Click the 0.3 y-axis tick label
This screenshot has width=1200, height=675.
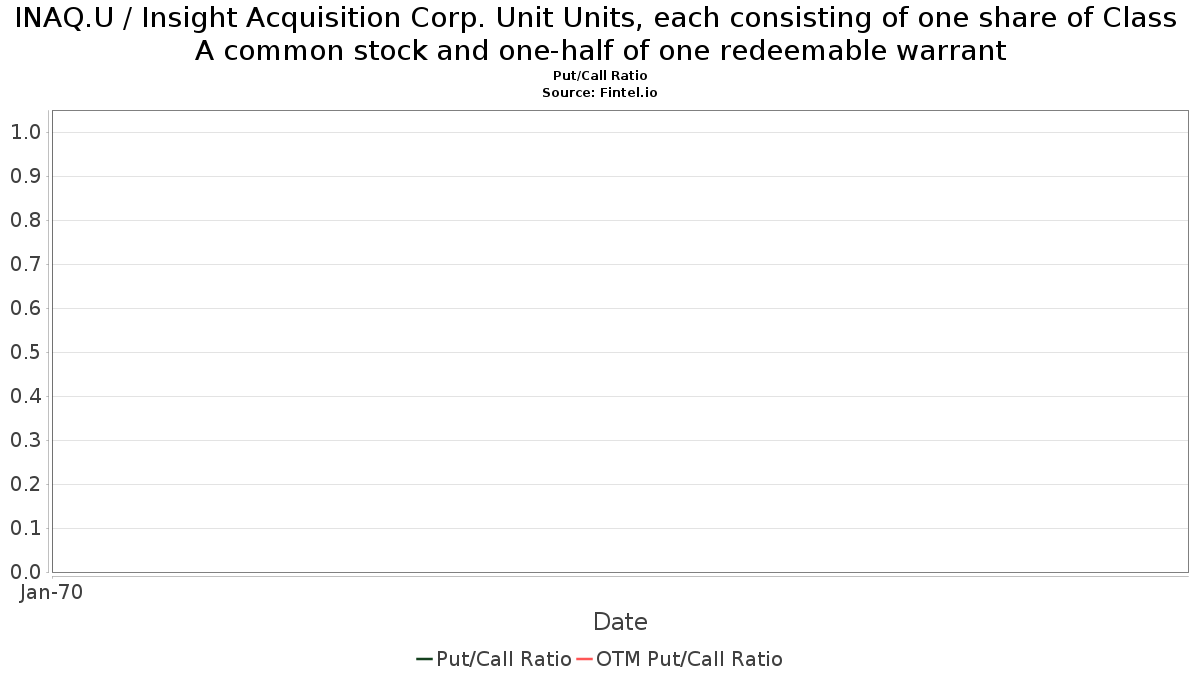26,440
